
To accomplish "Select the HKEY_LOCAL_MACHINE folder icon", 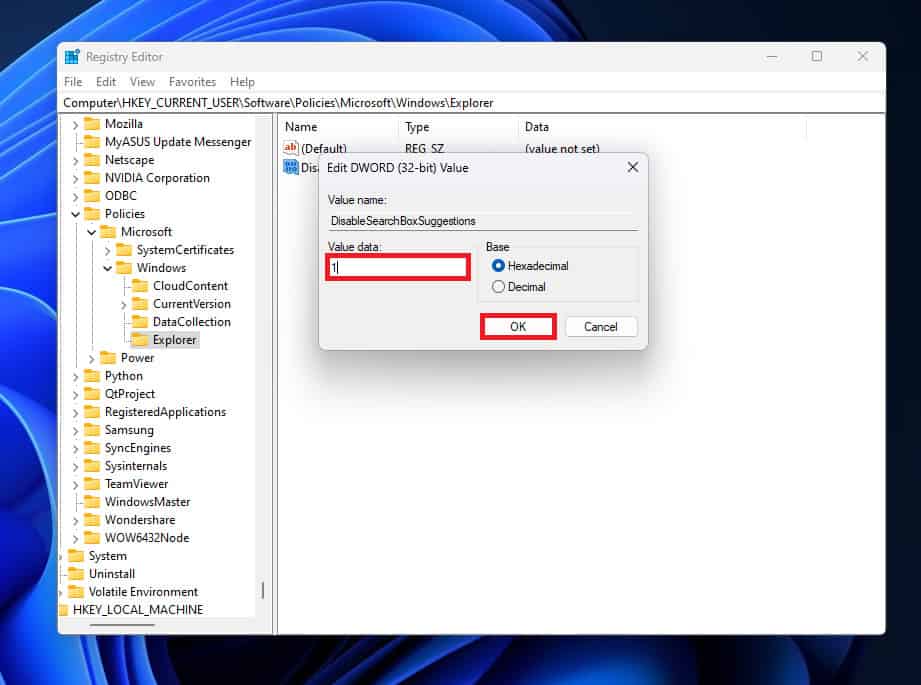I will (x=64, y=610).
